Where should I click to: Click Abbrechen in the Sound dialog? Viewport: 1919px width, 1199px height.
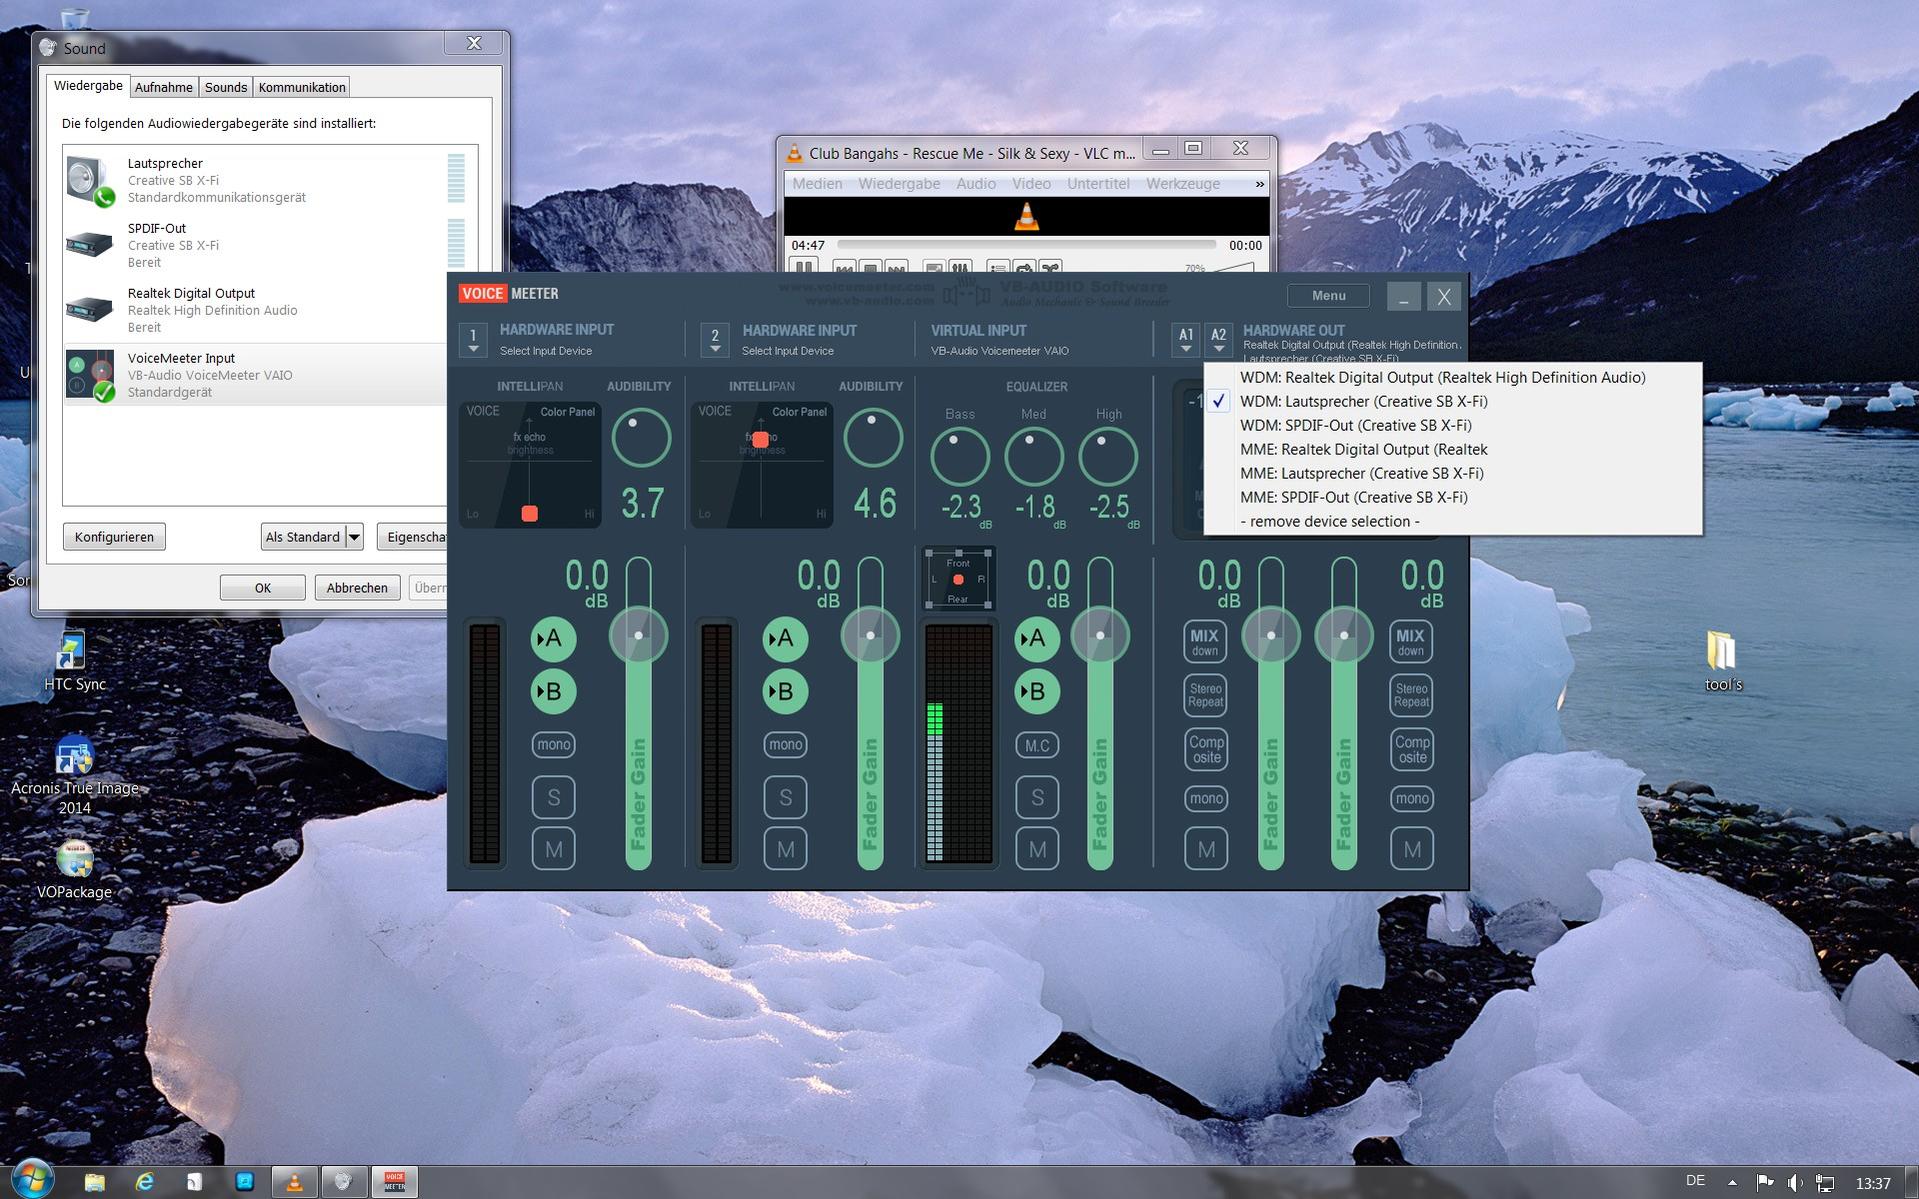357,588
